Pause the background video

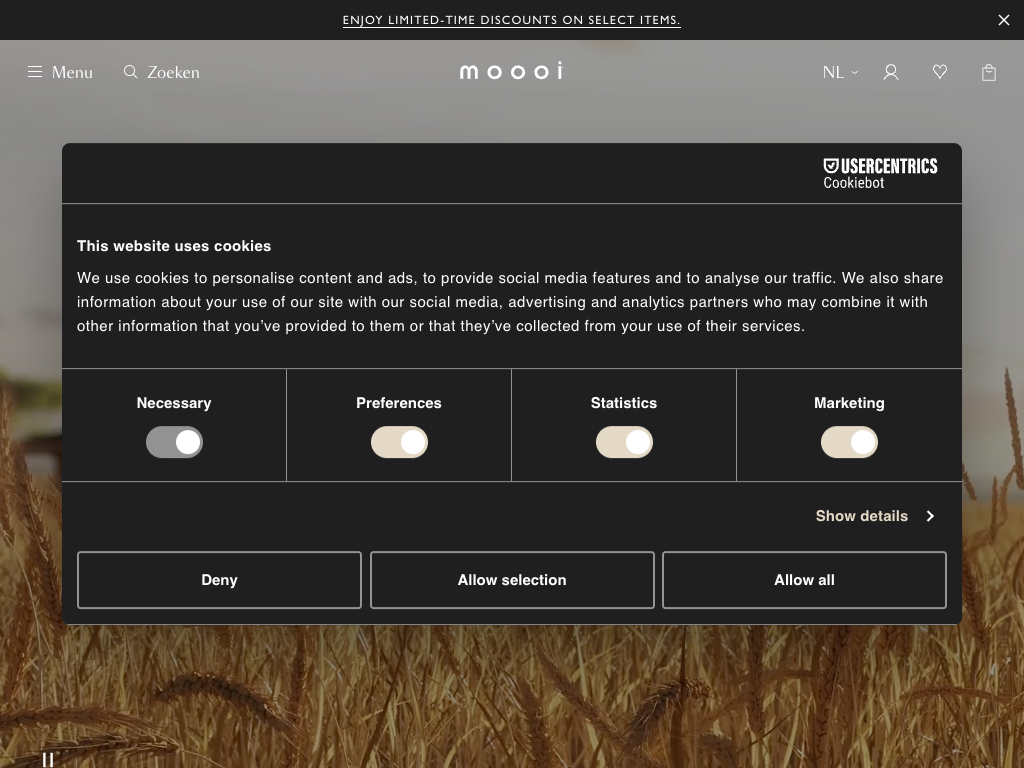click(48, 760)
